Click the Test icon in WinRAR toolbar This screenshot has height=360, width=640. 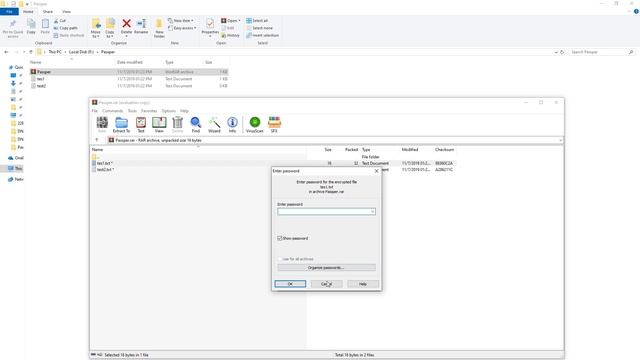[141, 124]
